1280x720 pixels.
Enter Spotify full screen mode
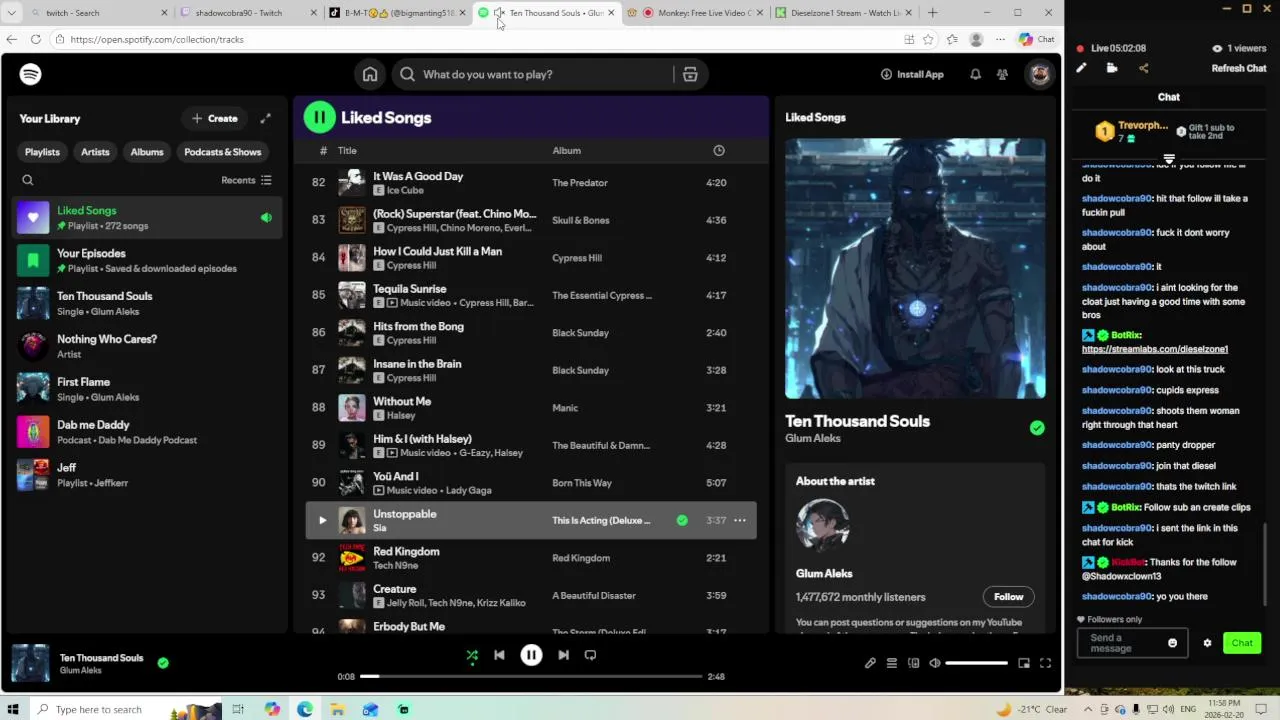1045,663
